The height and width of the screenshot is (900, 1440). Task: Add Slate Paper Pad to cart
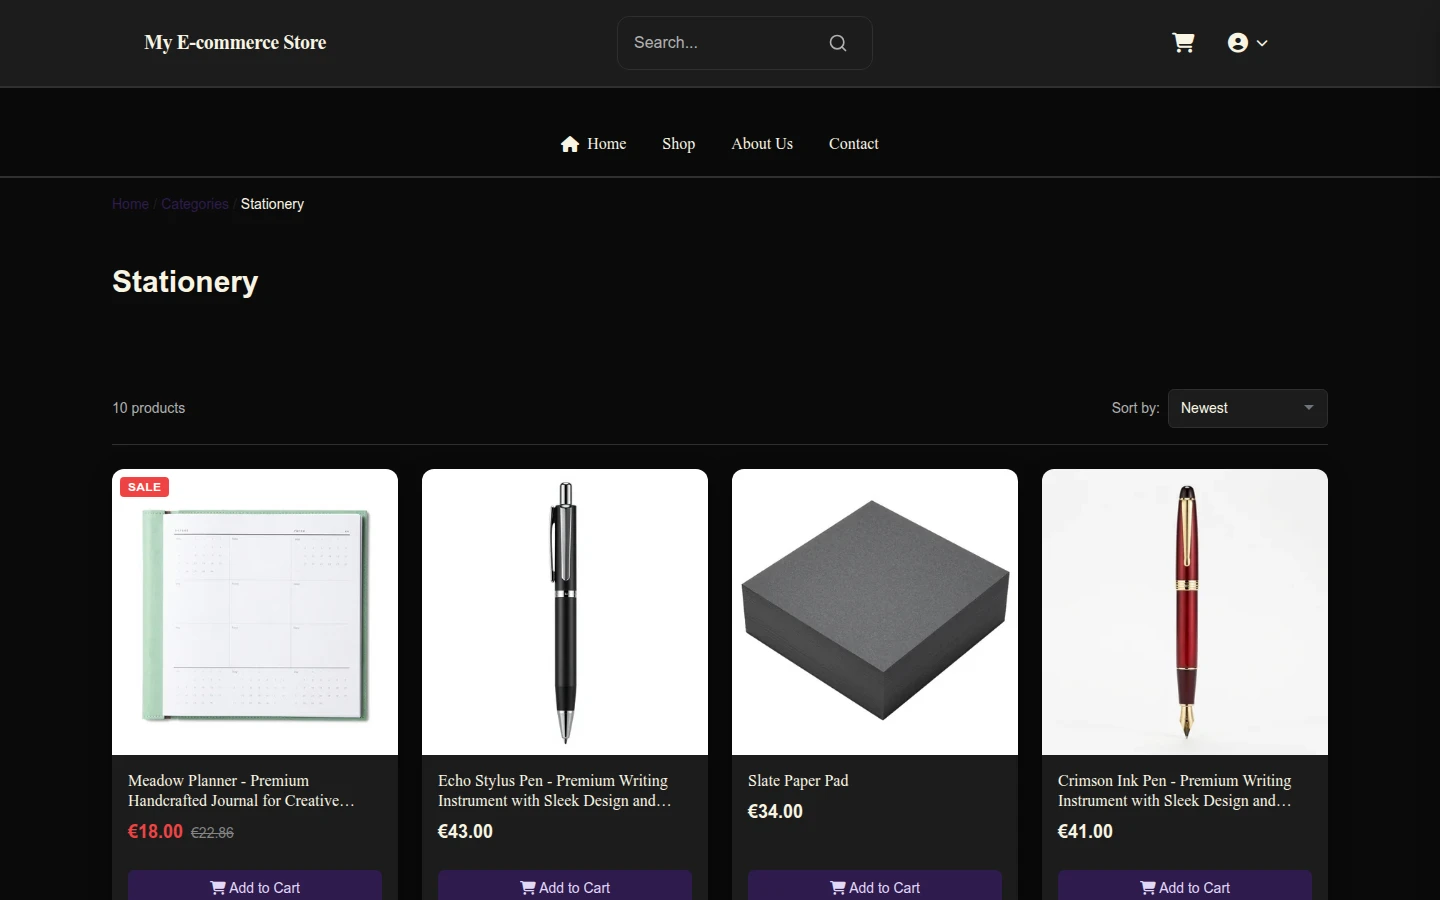[875, 887]
